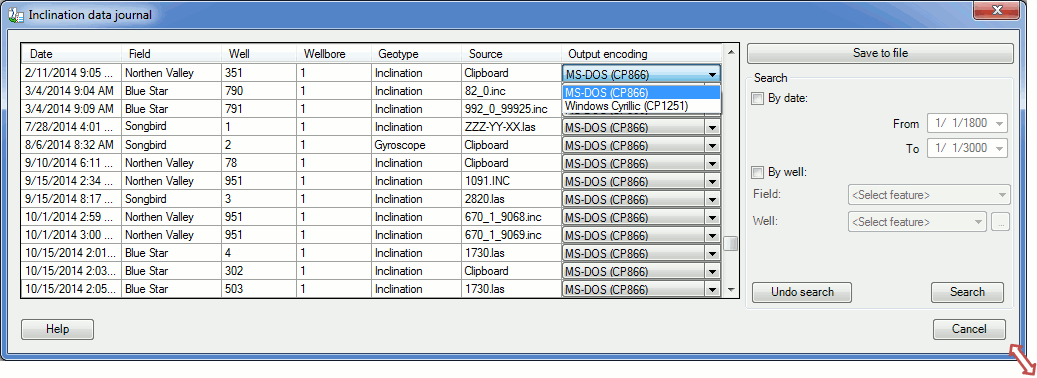
Task: Expand the Field select feature dropdown
Action: pyautogui.click(x=1003, y=195)
